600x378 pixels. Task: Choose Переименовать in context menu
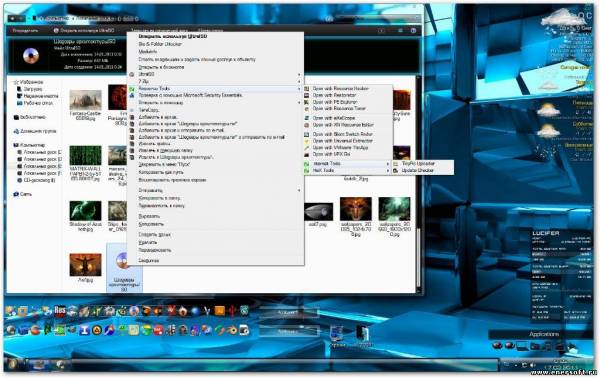click(155, 250)
